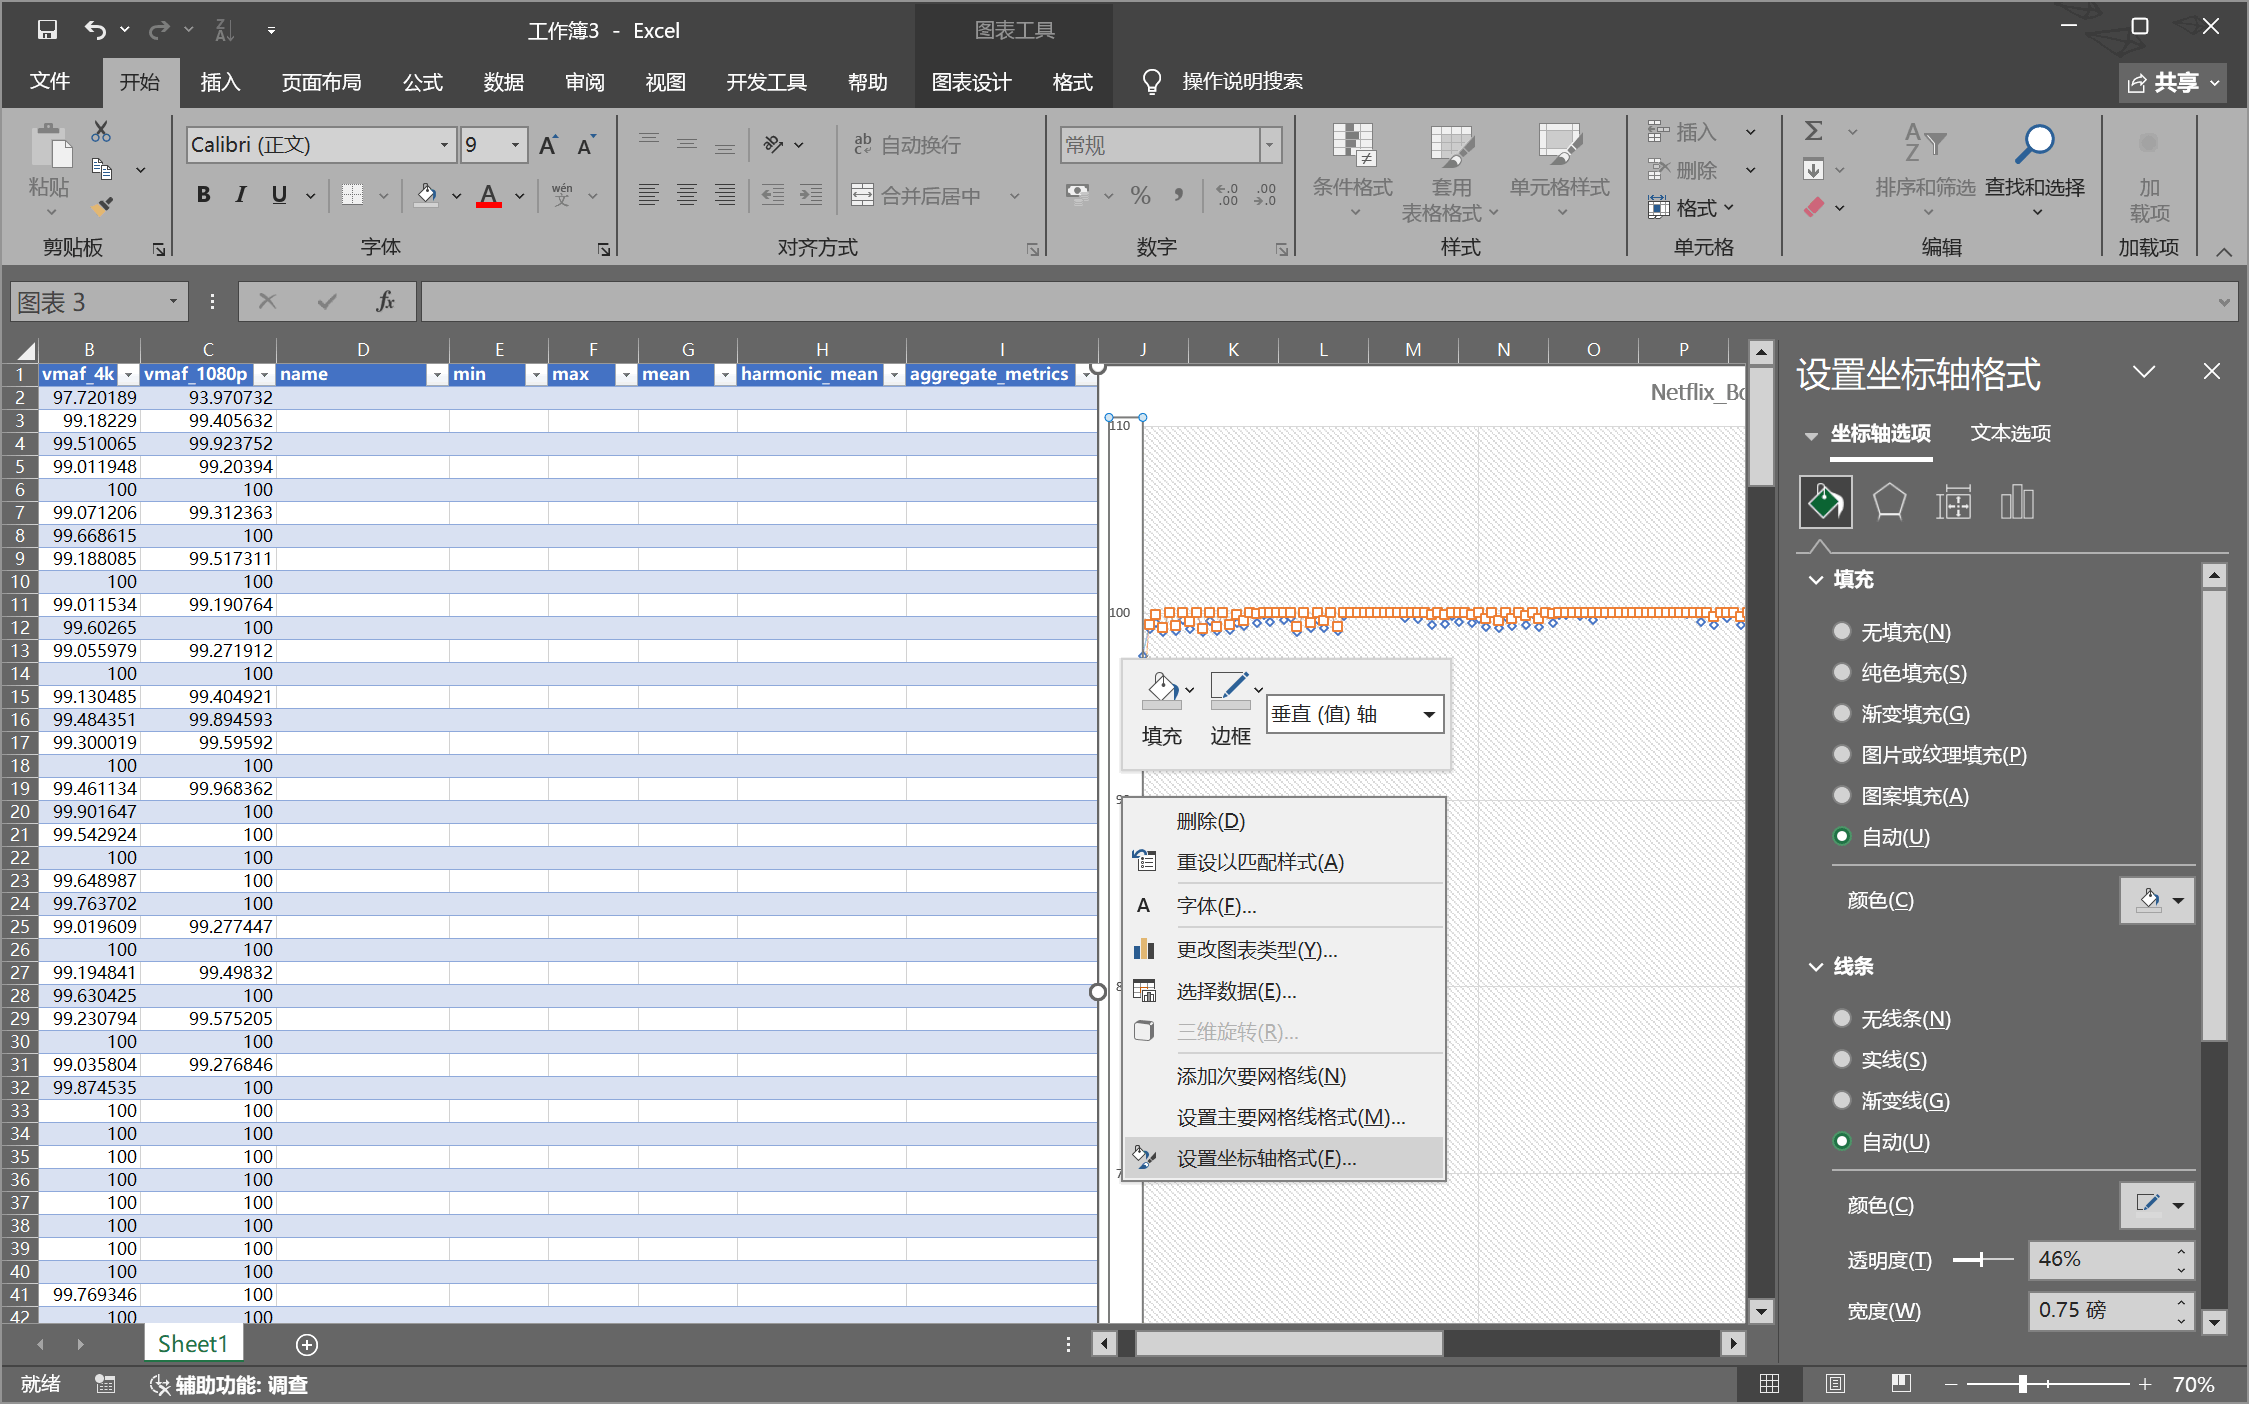
Task: Select Gradient fill radio button
Action: [x=1841, y=713]
